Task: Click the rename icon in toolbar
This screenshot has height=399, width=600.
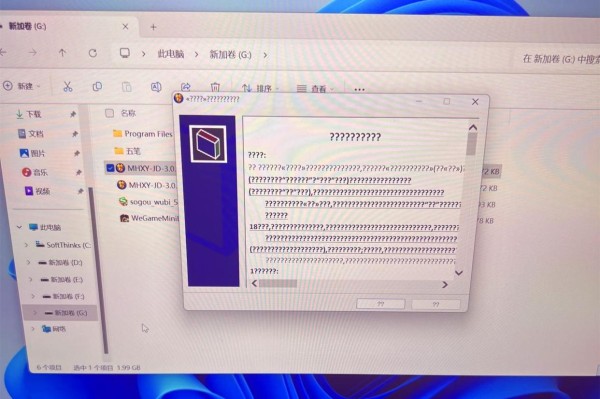Action: tap(156, 87)
